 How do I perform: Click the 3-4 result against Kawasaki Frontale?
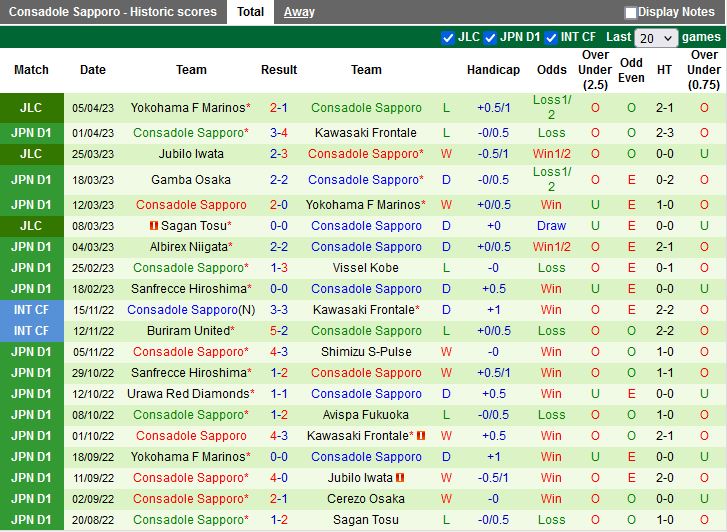pyautogui.click(x=279, y=133)
